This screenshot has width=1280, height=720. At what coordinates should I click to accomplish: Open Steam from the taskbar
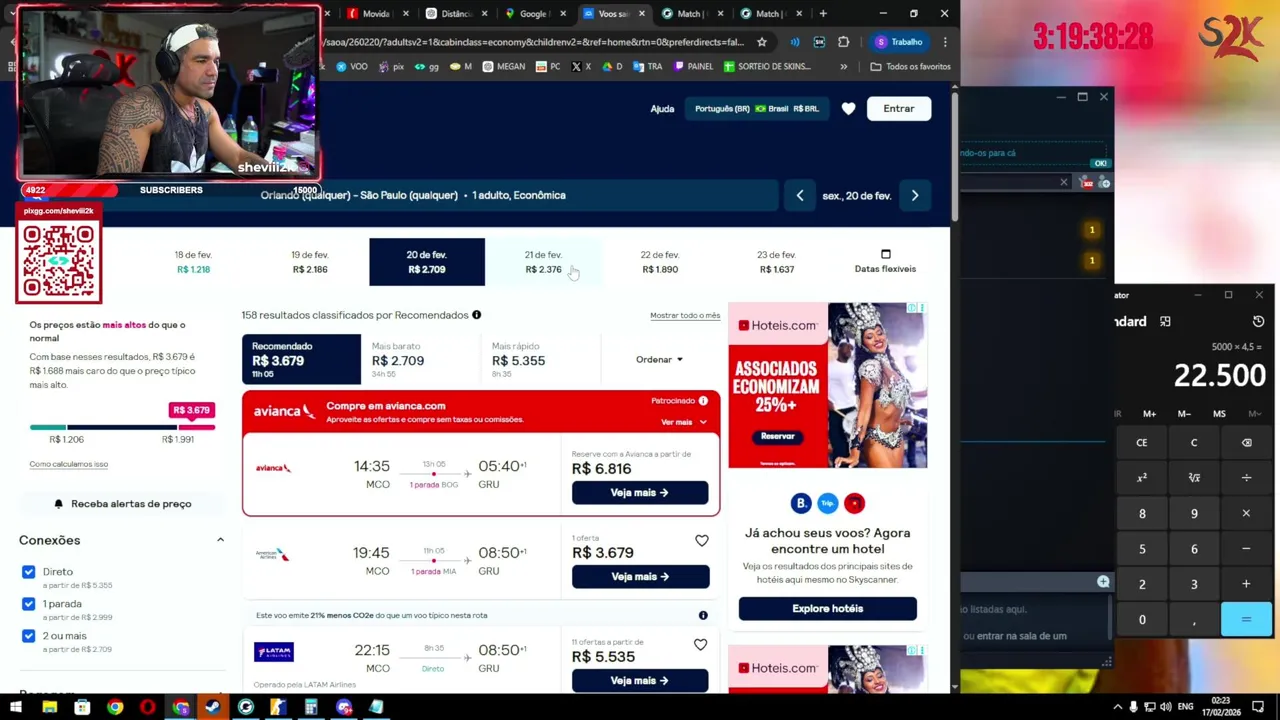click(x=213, y=707)
